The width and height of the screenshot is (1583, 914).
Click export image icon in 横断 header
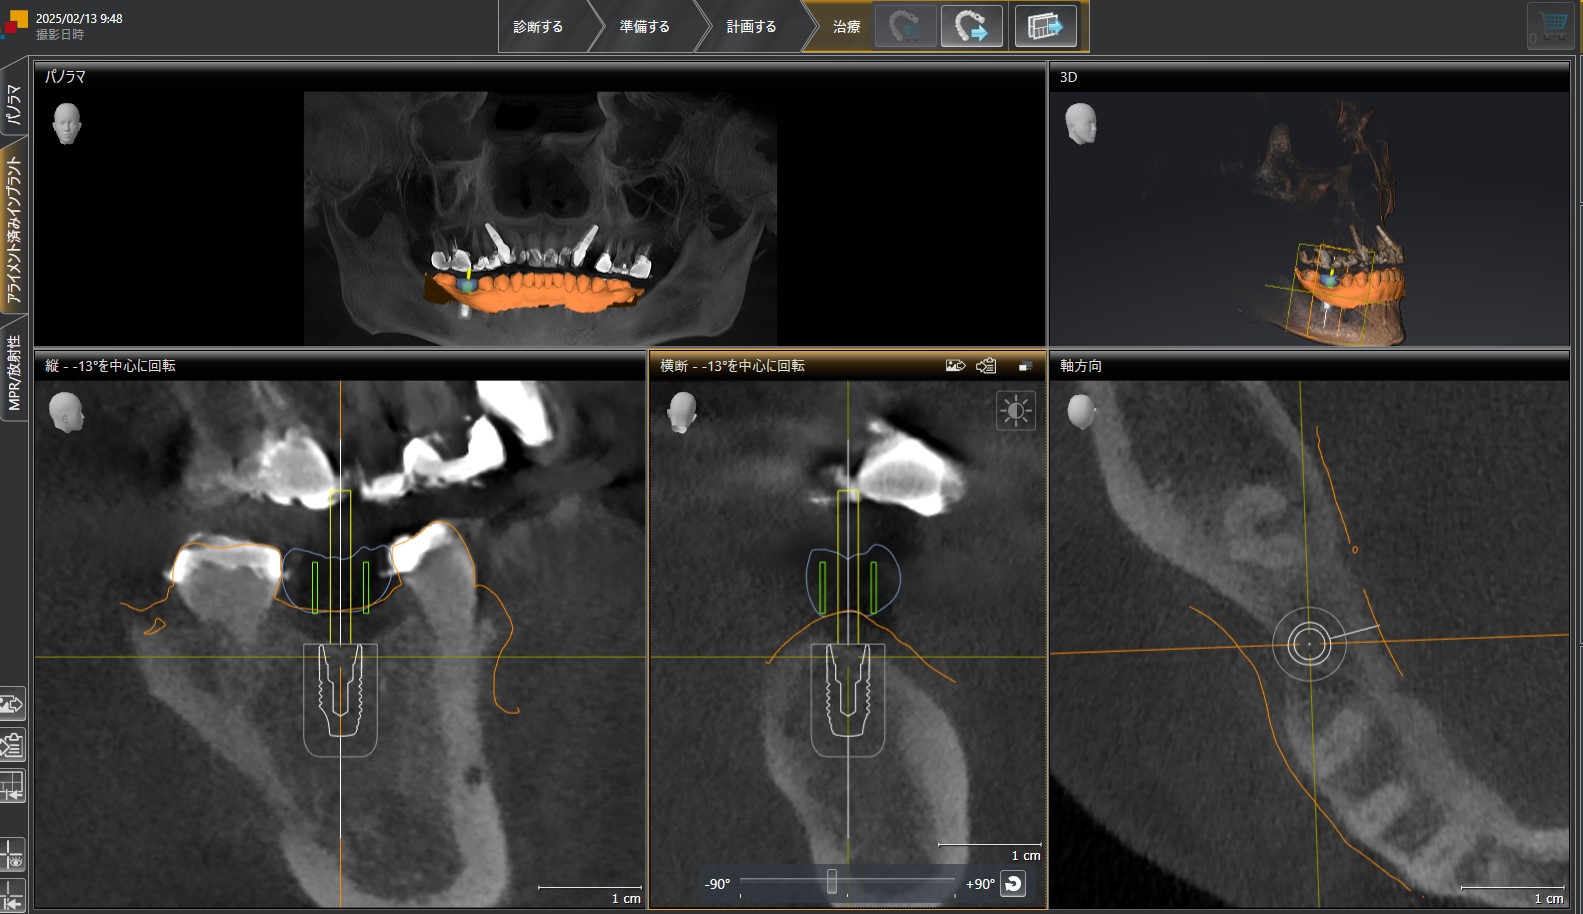pos(955,366)
